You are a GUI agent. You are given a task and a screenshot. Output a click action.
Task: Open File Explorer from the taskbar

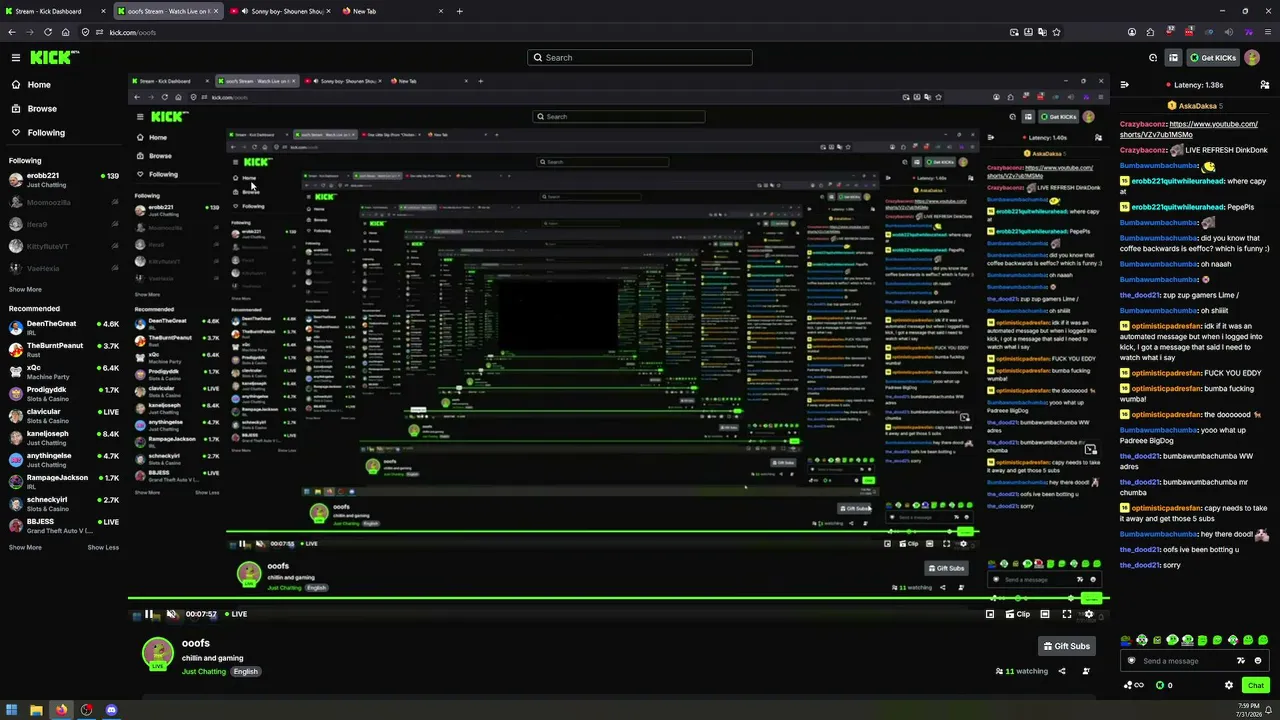click(36, 710)
